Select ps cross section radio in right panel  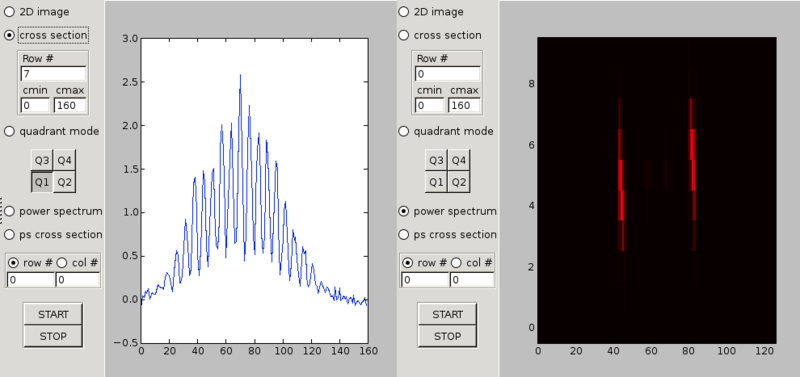(x=404, y=235)
